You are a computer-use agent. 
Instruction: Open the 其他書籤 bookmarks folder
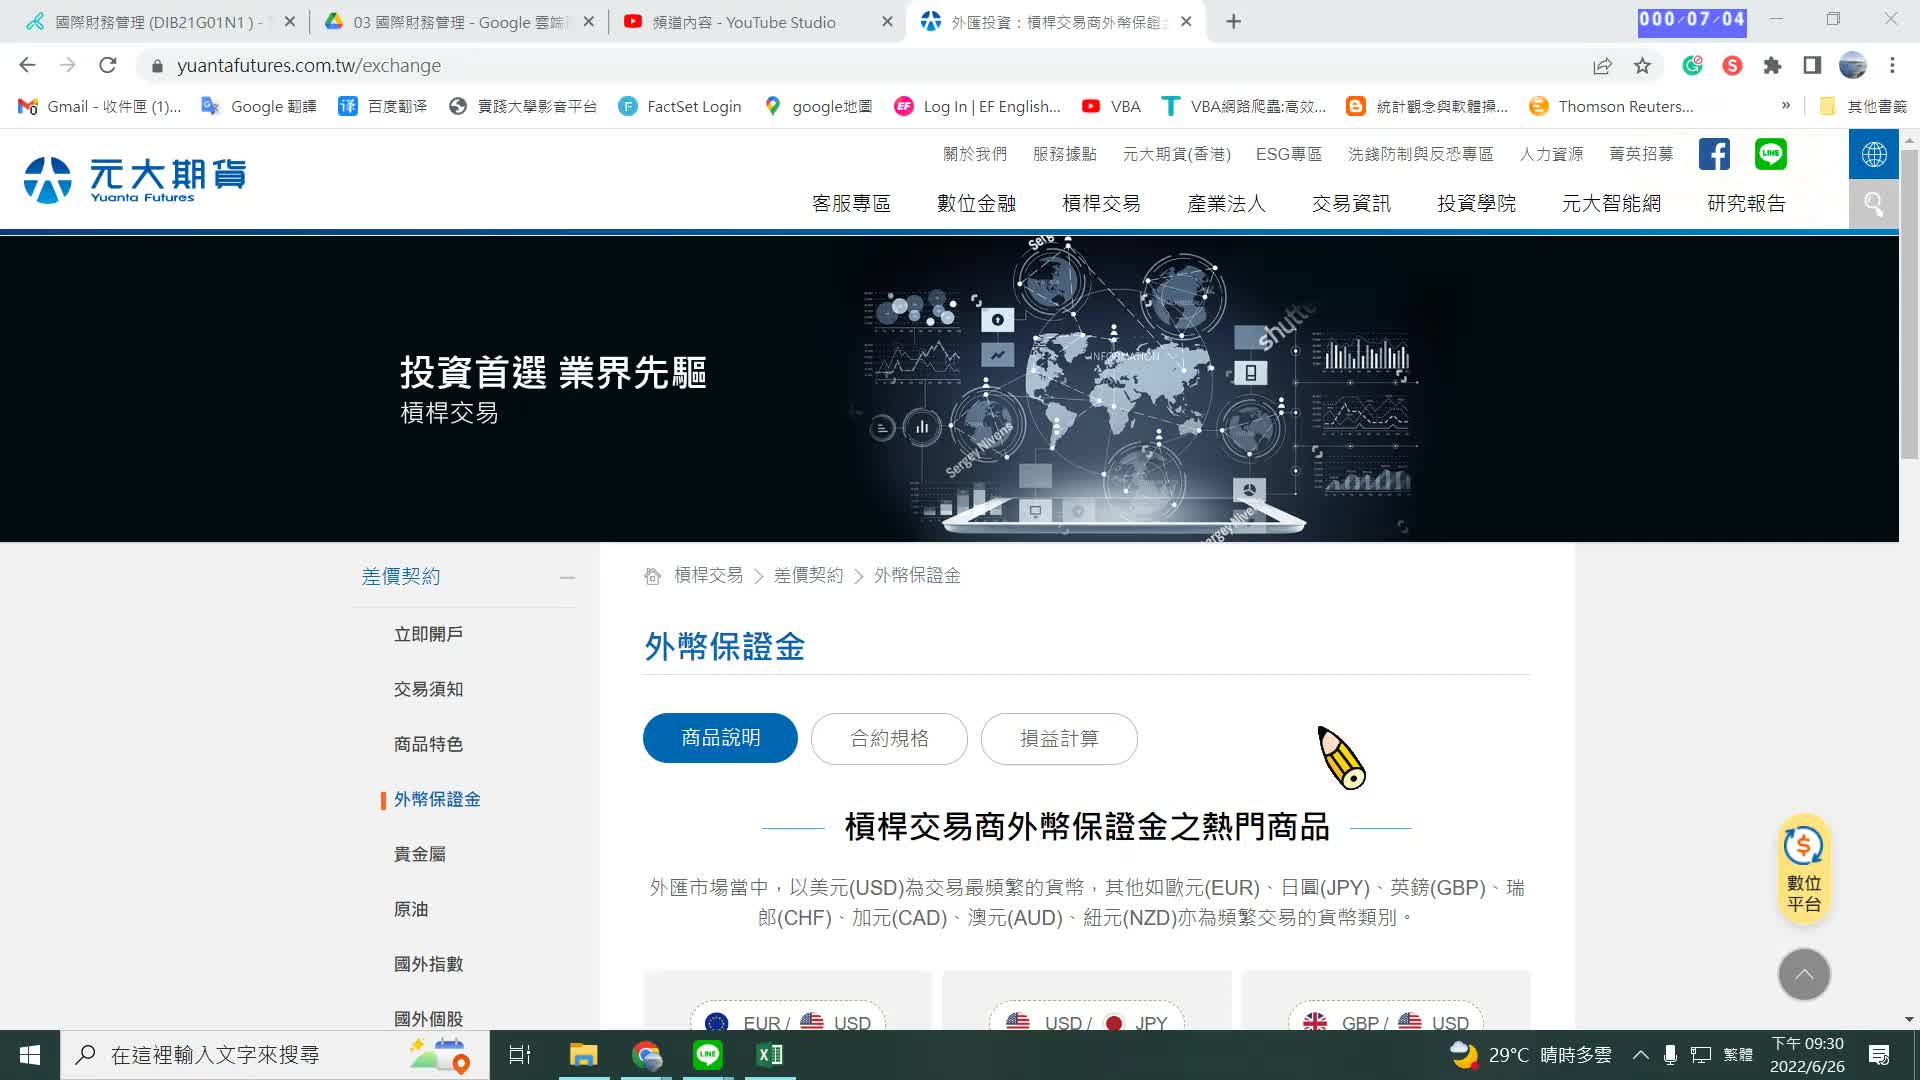pos(1863,106)
